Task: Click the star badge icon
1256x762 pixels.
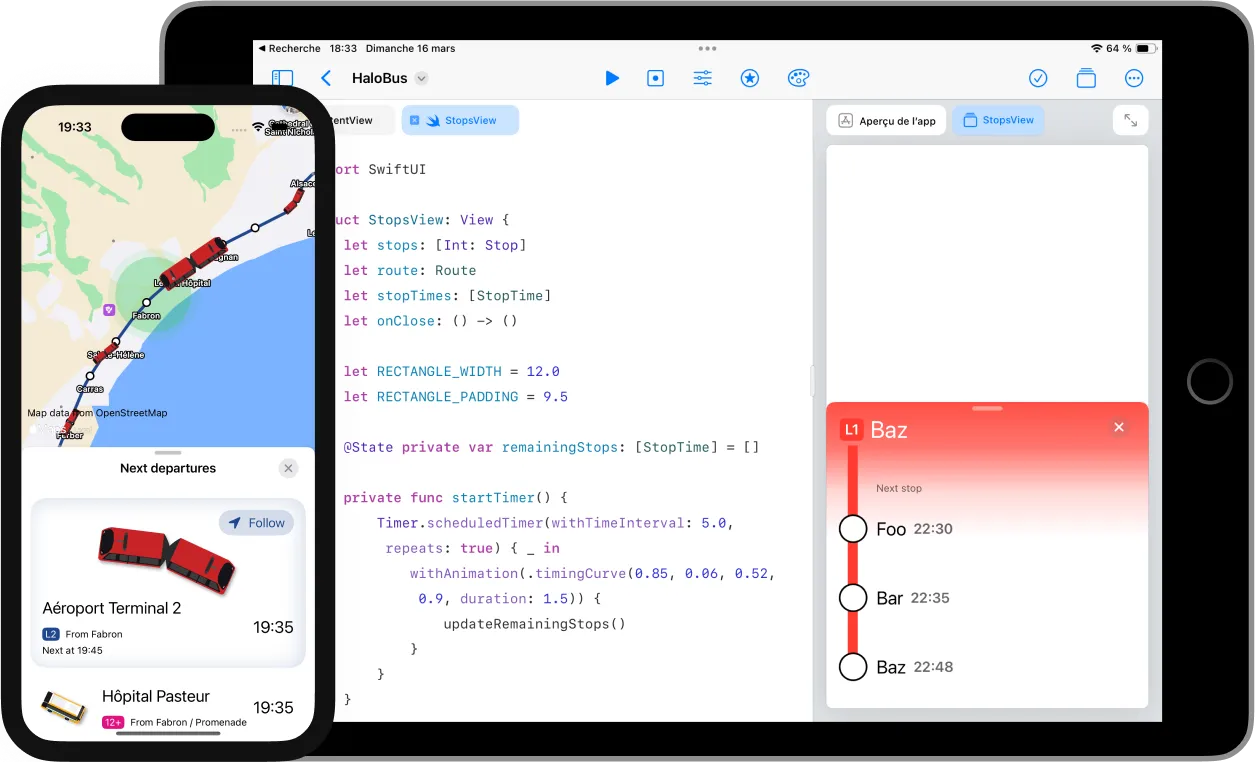Action: coord(750,78)
